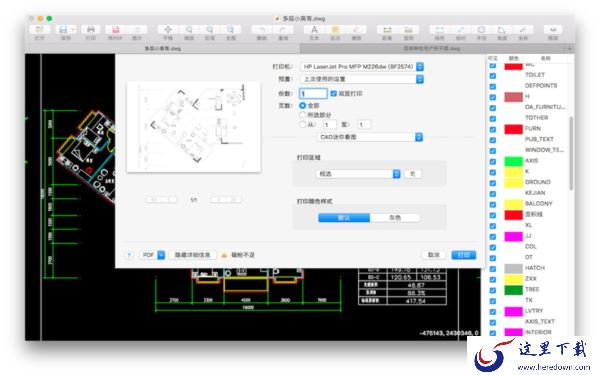Click the 重做 redo icon
This screenshot has height=375, width=600.
[x=283, y=29]
